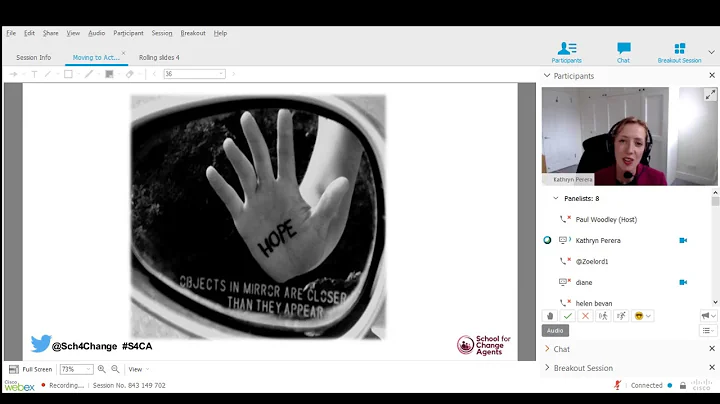
Task: Select the Pen highlighter annotation tool
Action: (x=89, y=74)
